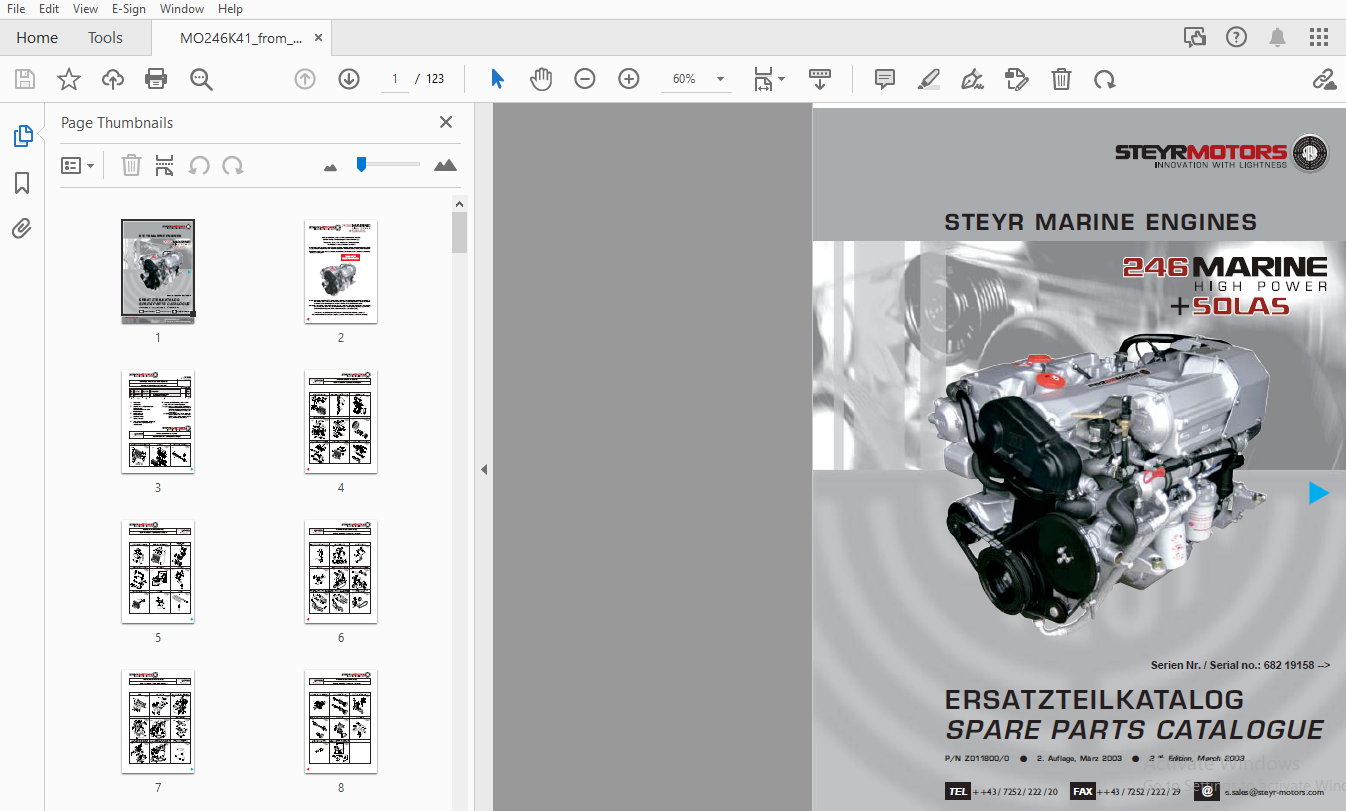This screenshot has width=1346, height=811.
Task: Open the find text magnifier tool
Action: click(x=202, y=79)
